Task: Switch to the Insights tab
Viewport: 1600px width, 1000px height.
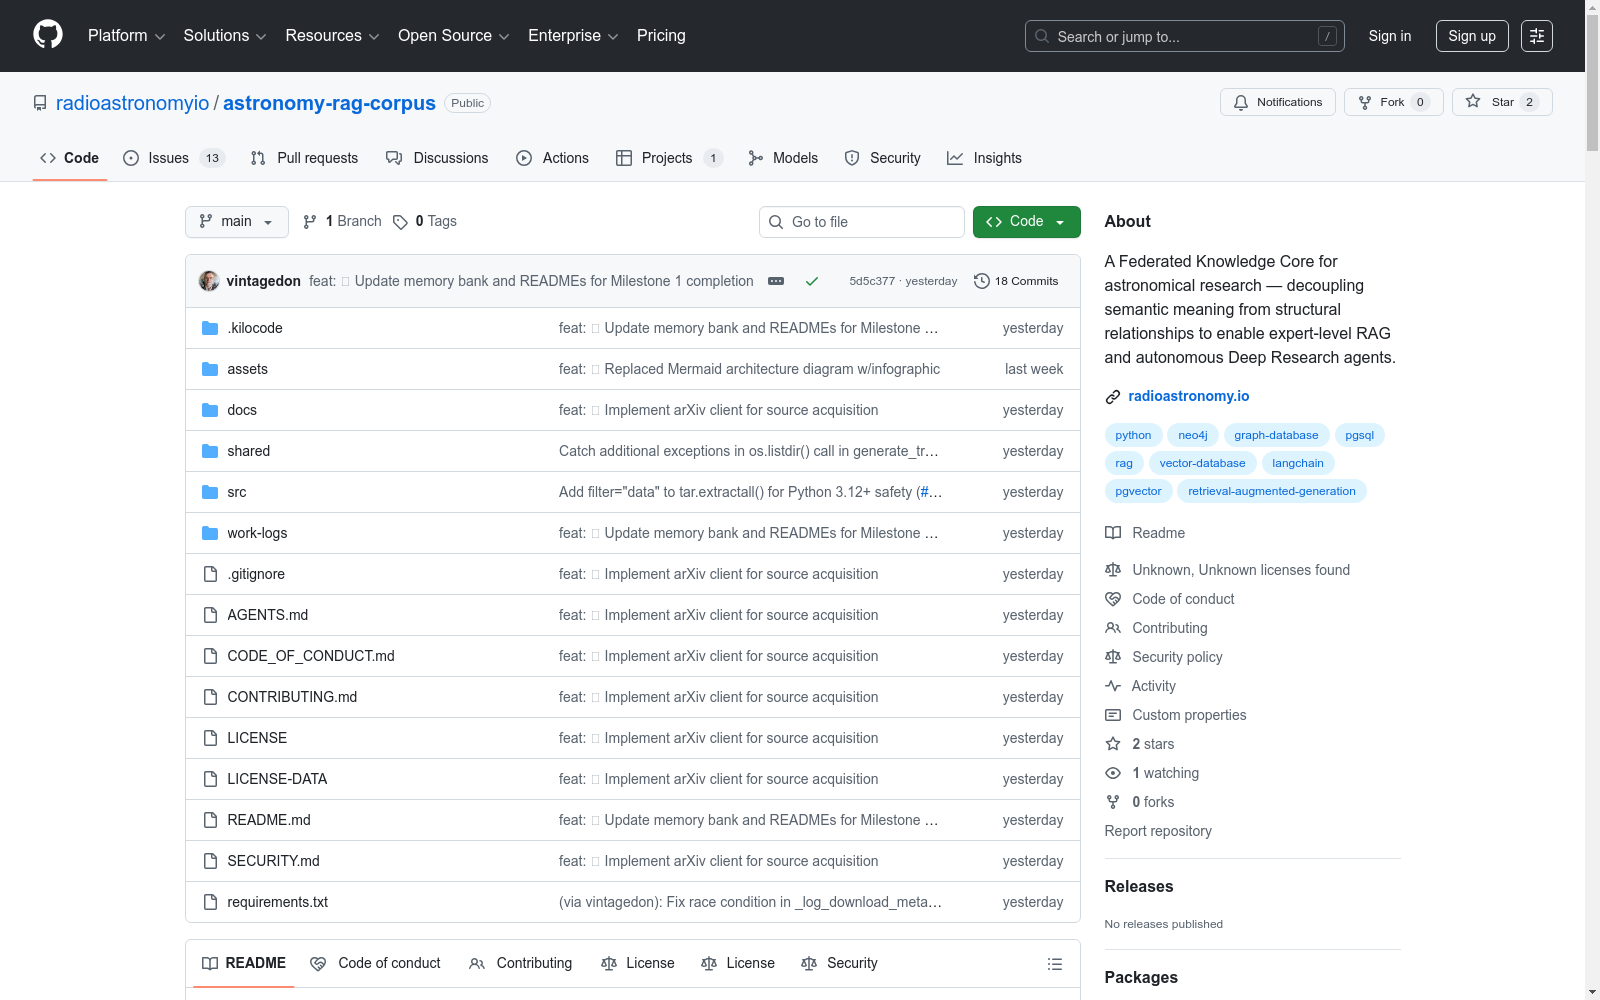Action: (985, 158)
